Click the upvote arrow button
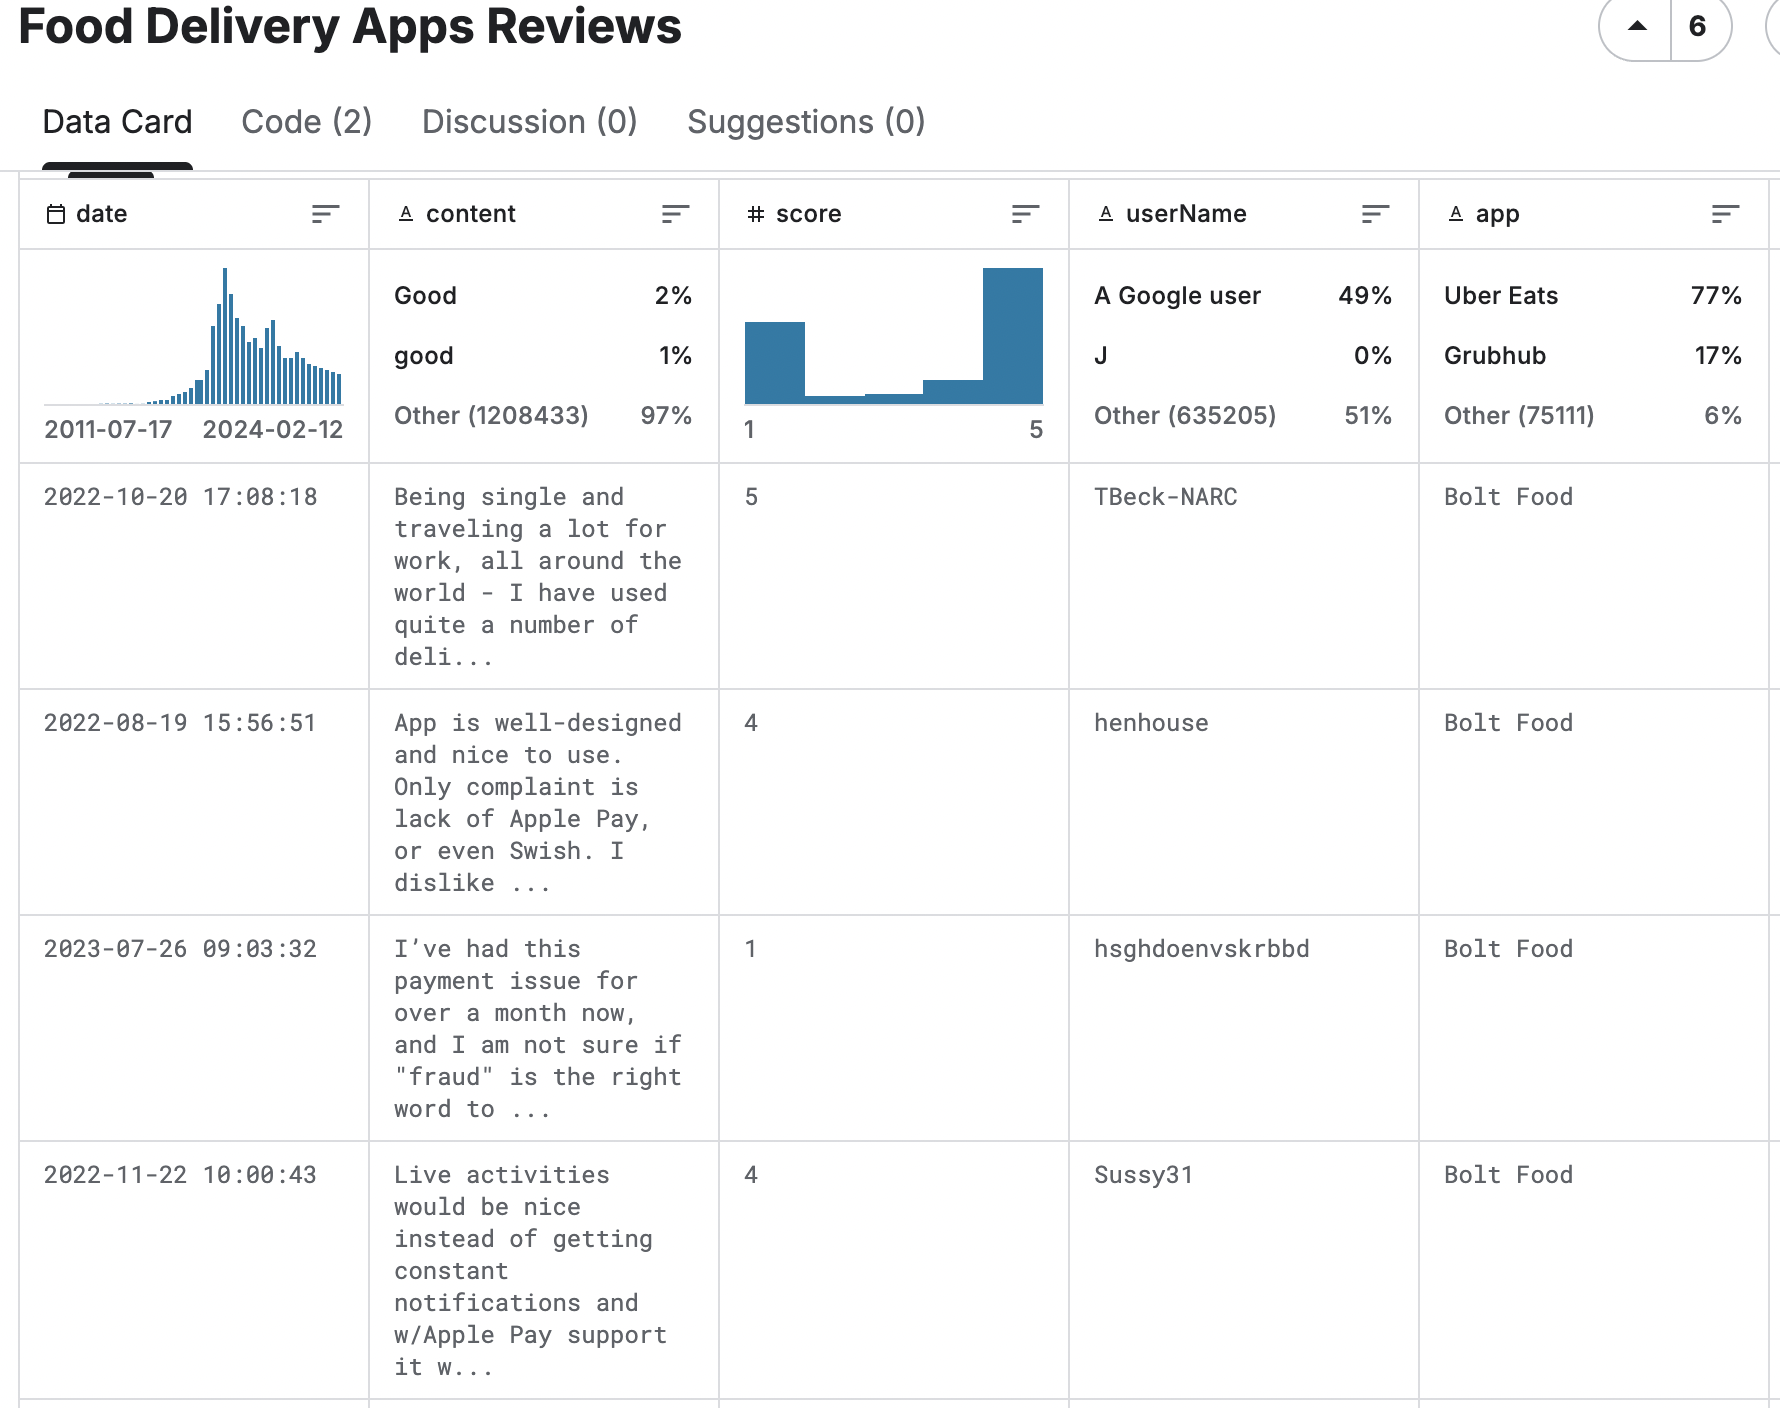Image resolution: width=1780 pixels, height=1408 pixels. (x=1636, y=27)
